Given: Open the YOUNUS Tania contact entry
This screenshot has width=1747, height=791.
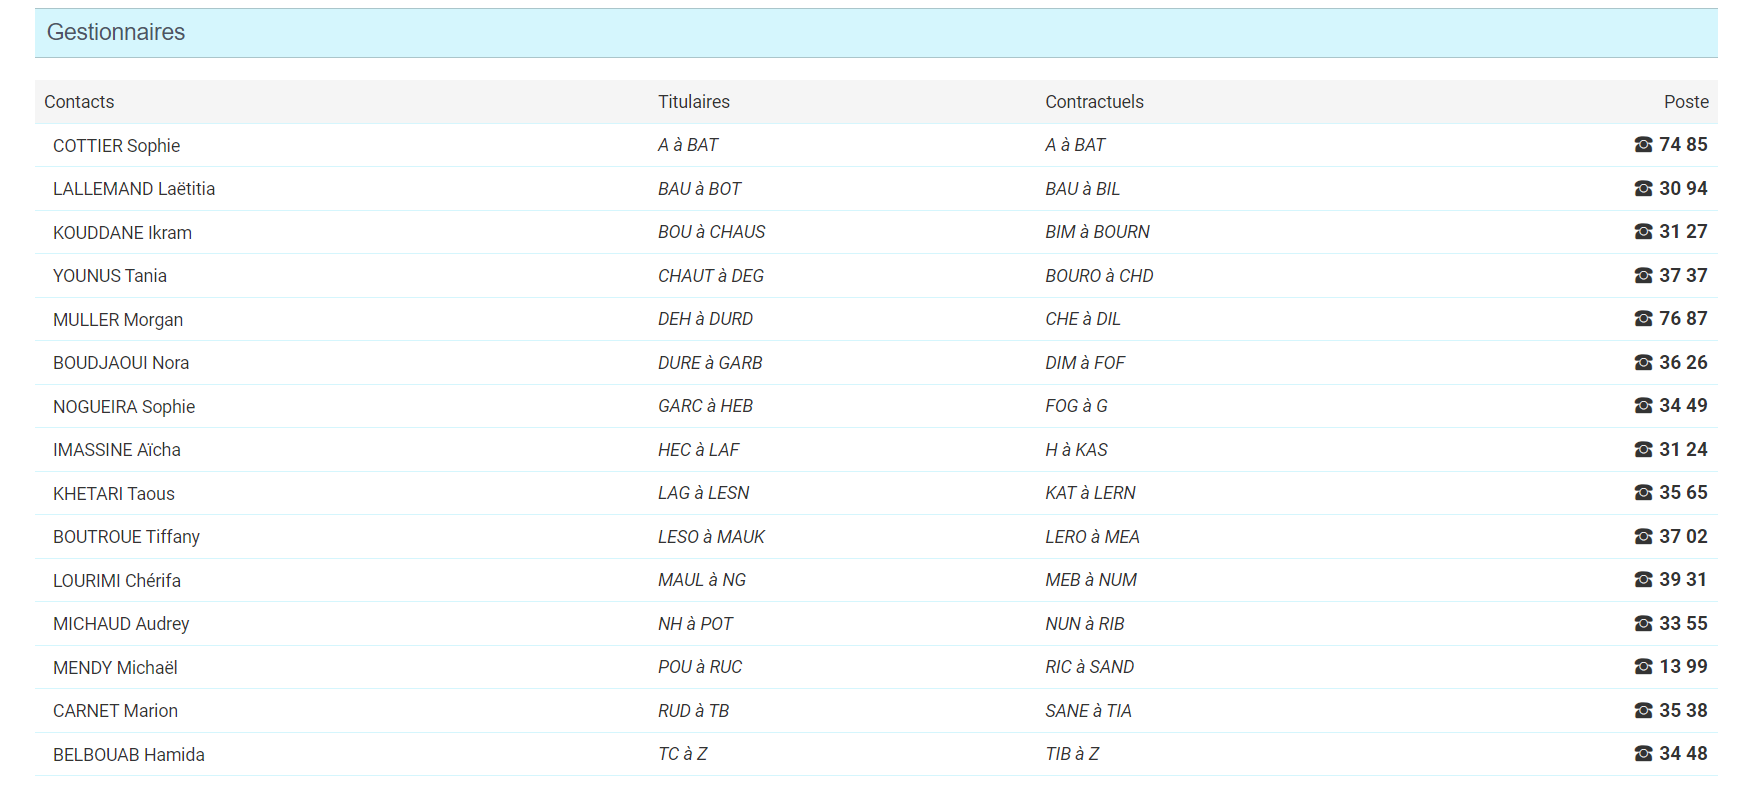Looking at the screenshot, I should point(110,276).
